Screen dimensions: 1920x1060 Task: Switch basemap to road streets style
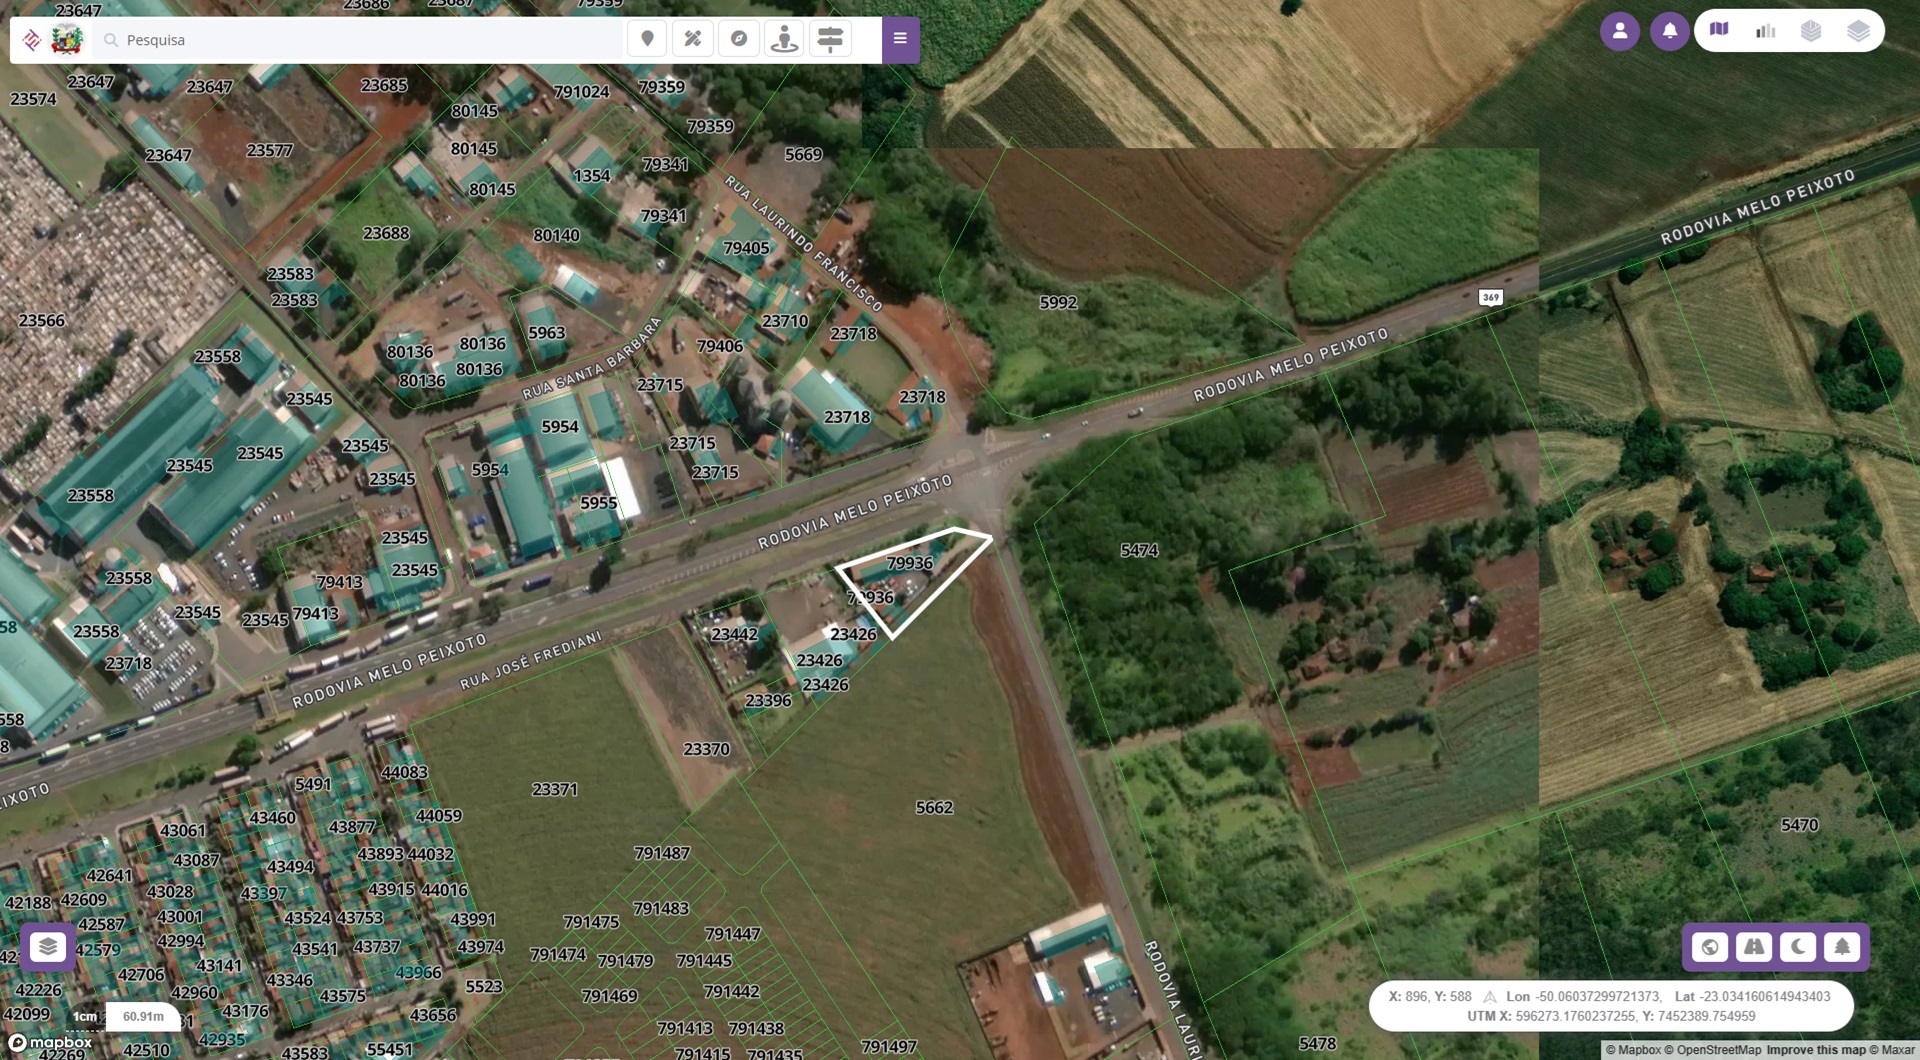[1754, 947]
